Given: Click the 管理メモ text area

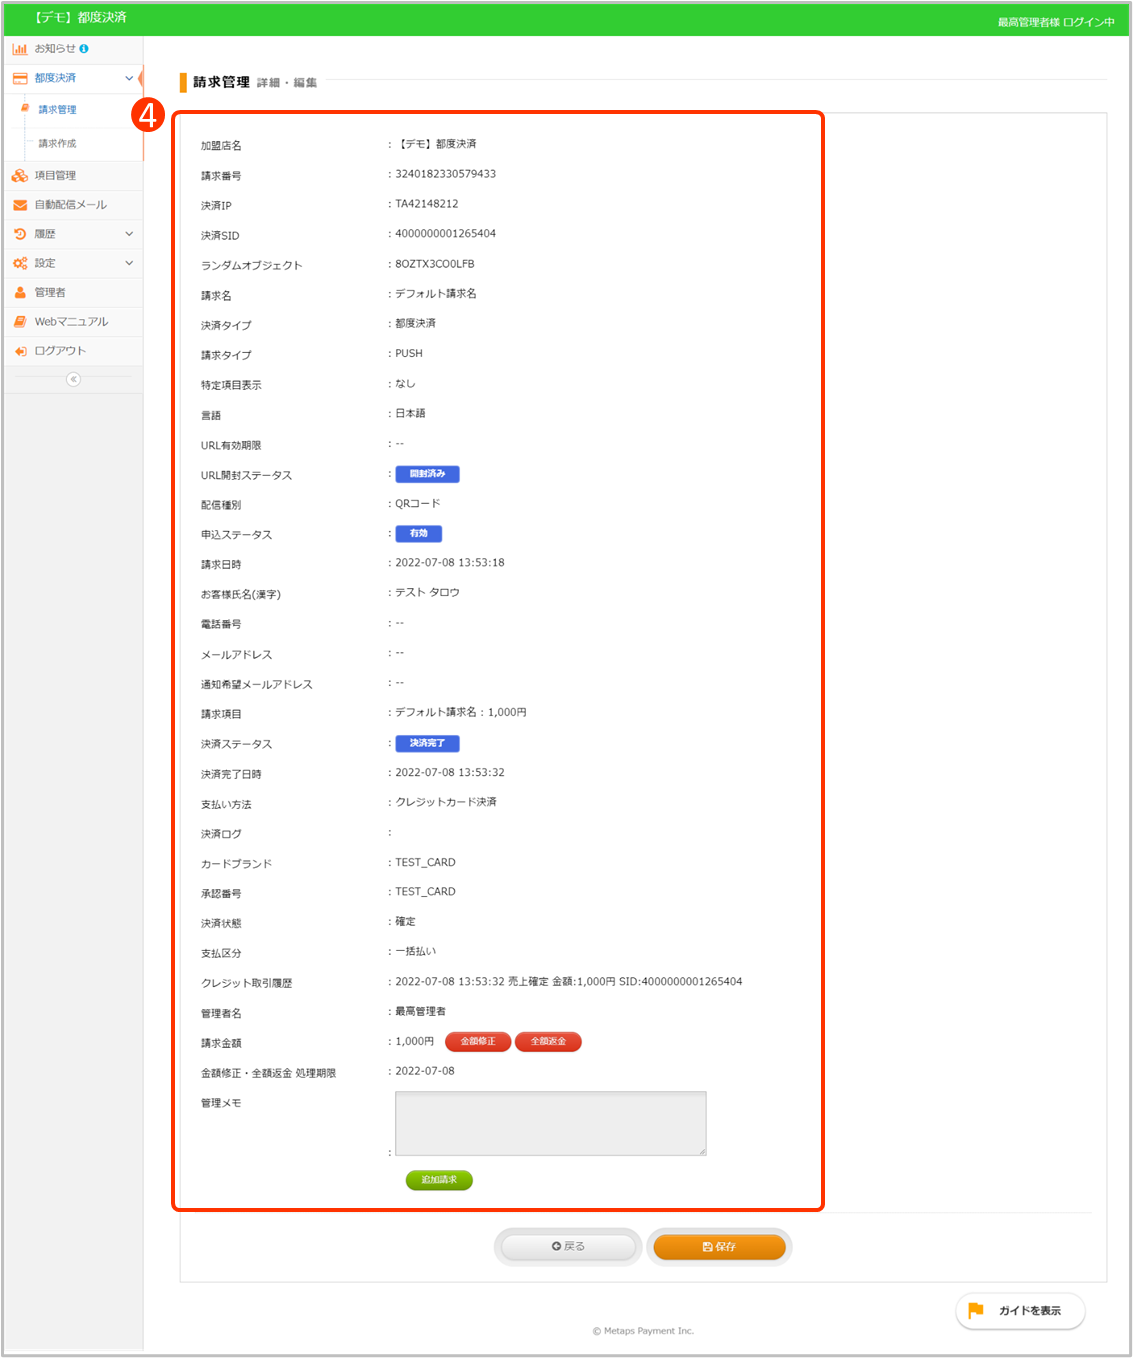Looking at the screenshot, I should tap(550, 1123).
